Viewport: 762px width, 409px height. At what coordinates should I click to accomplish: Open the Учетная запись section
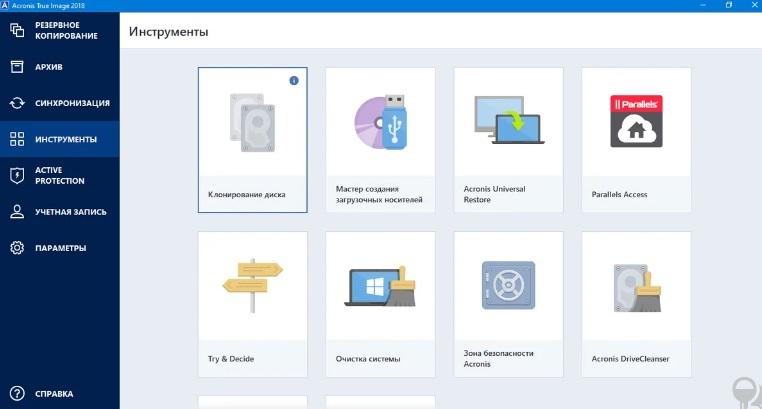click(60, 212)
